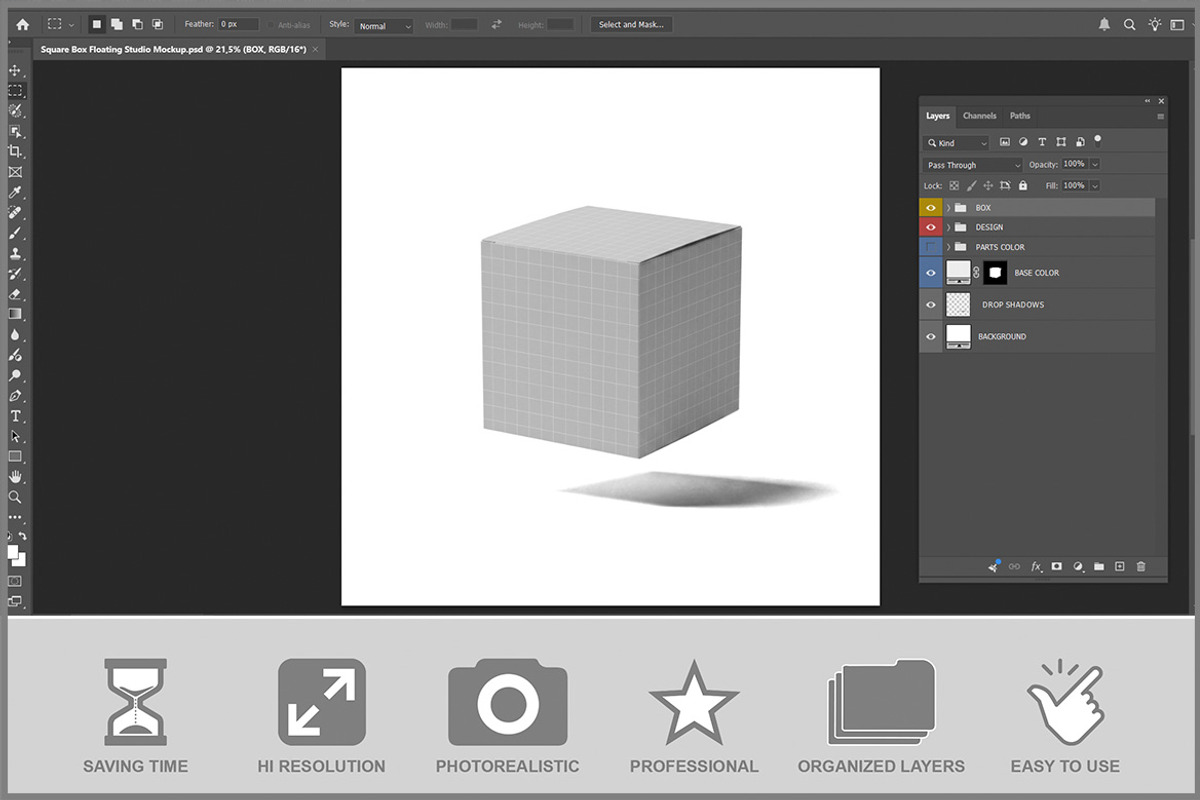Select the Eyedropper tool
1200x800 pixels.
(x=15, y=192)
